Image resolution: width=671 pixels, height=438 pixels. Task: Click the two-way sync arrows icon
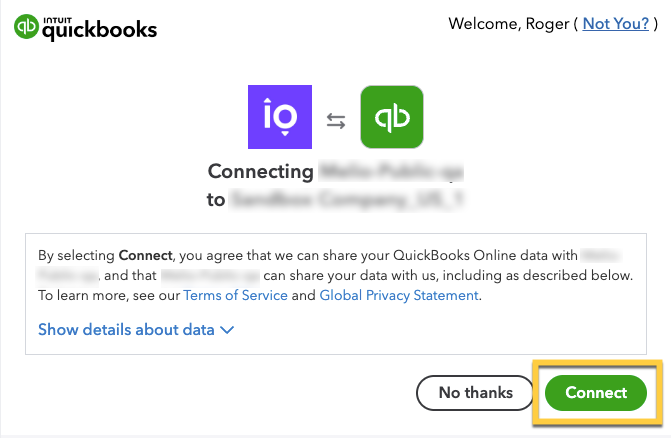coord(336,121)
